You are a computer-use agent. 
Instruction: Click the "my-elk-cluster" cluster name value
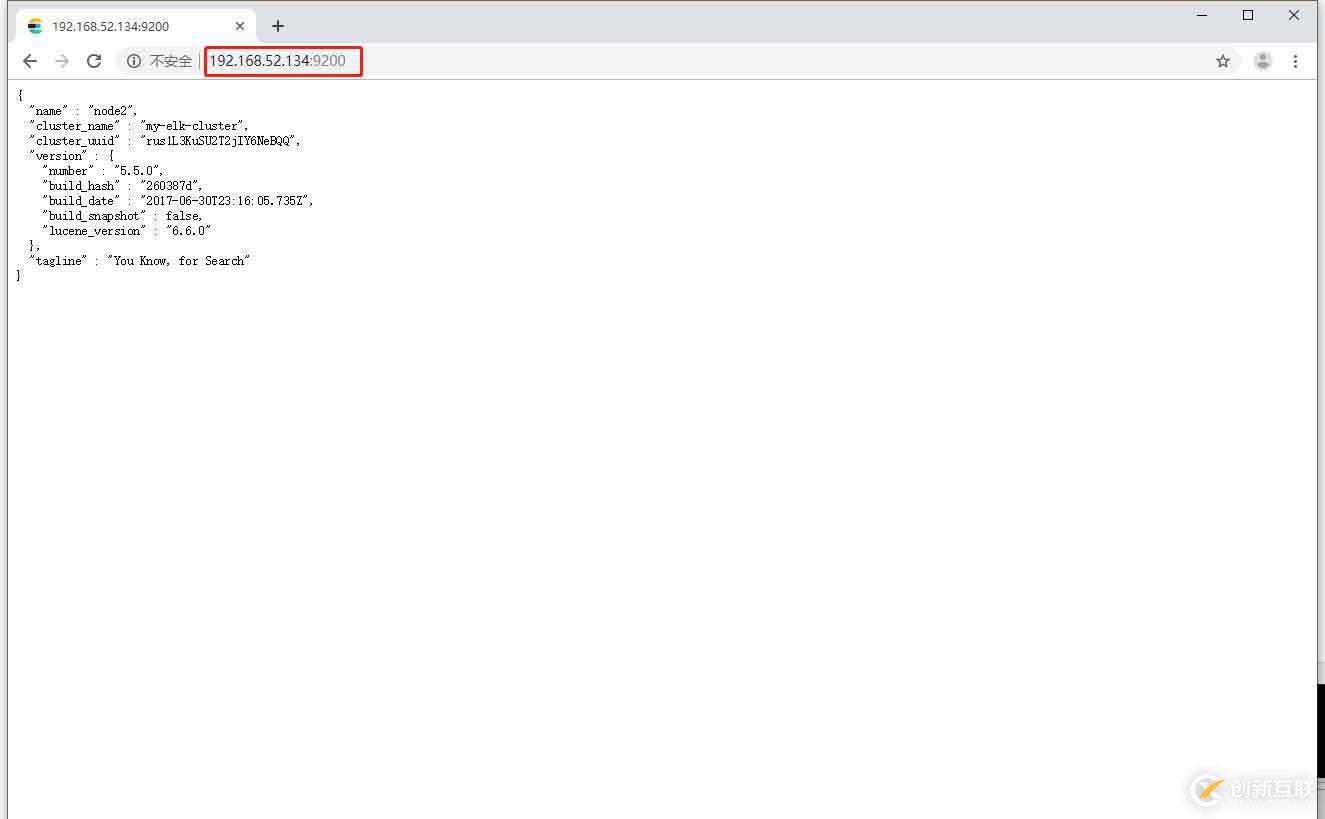click(192, 126)
